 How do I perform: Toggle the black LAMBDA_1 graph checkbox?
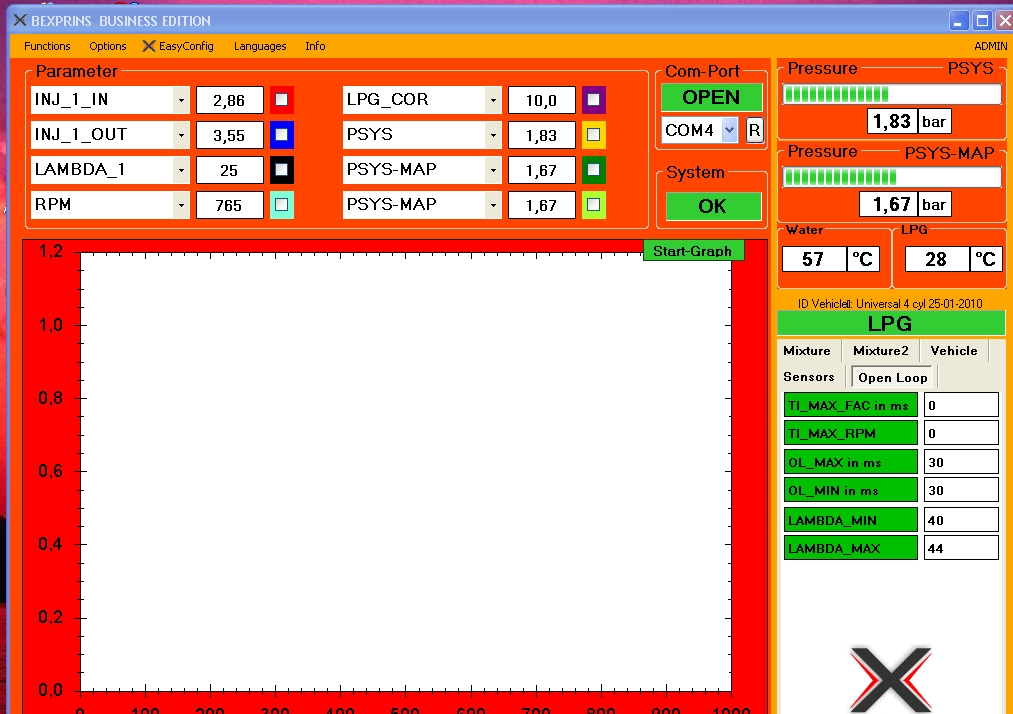coord(282,170)
